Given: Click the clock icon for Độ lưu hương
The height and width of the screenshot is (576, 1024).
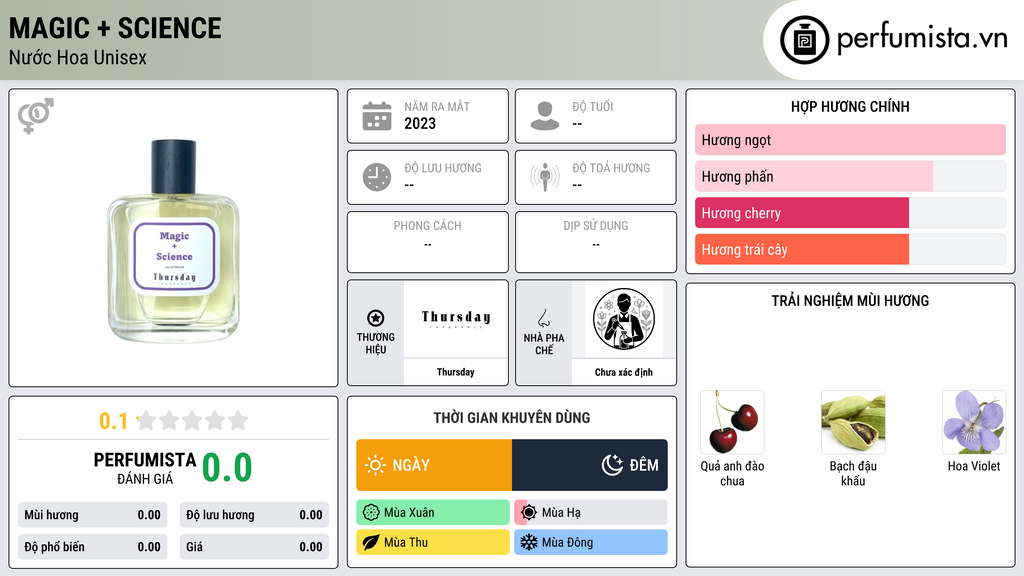Looking at the screenshot, I should [x=377, y=177].
